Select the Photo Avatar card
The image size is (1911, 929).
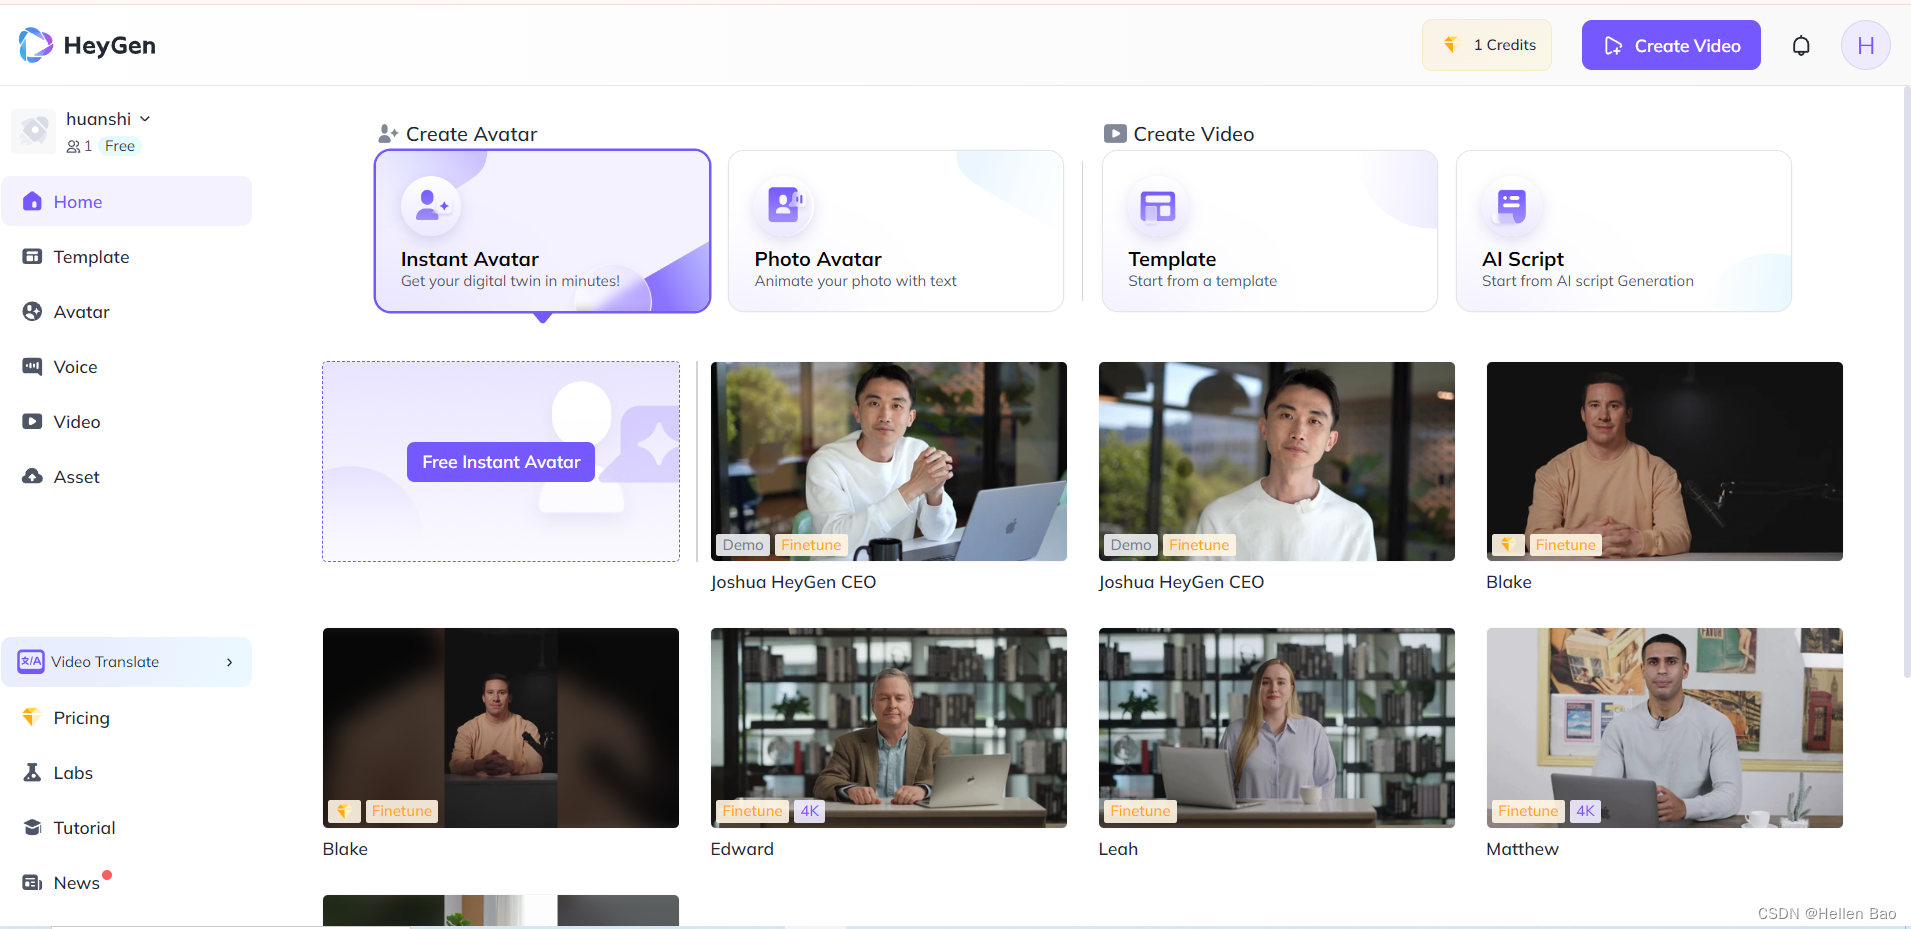tap(896, 231)
